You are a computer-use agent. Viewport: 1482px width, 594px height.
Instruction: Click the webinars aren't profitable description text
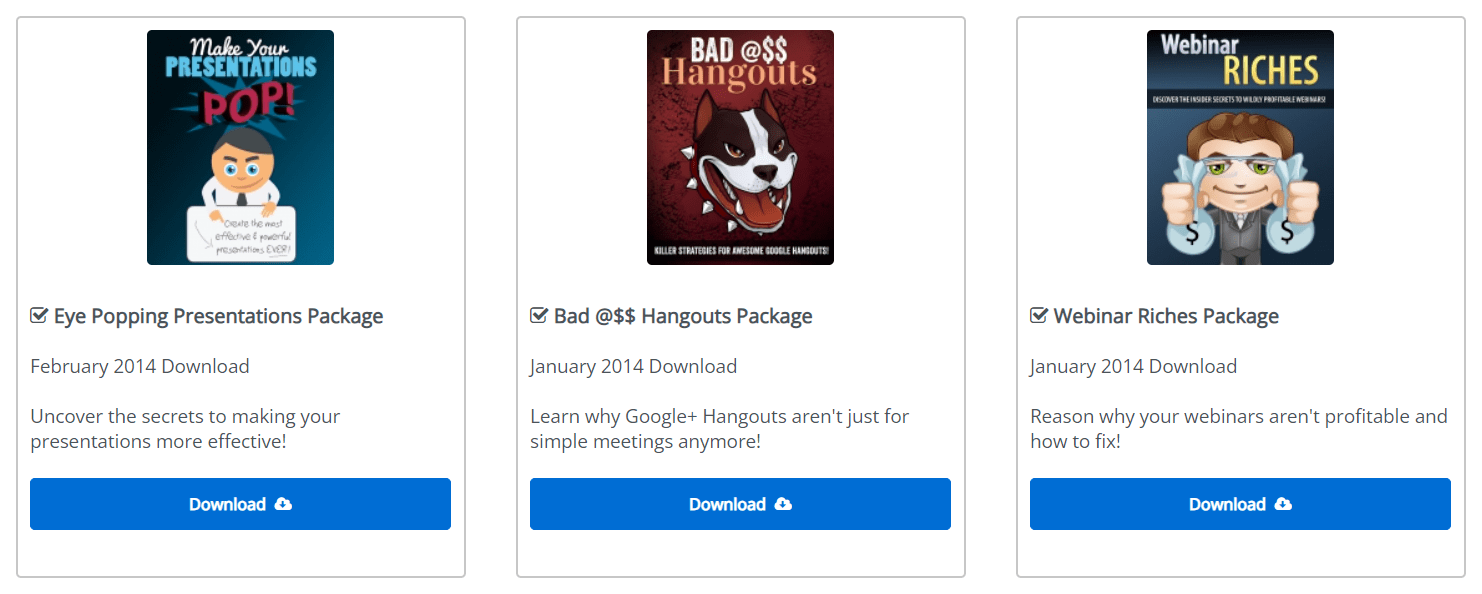1238,428
